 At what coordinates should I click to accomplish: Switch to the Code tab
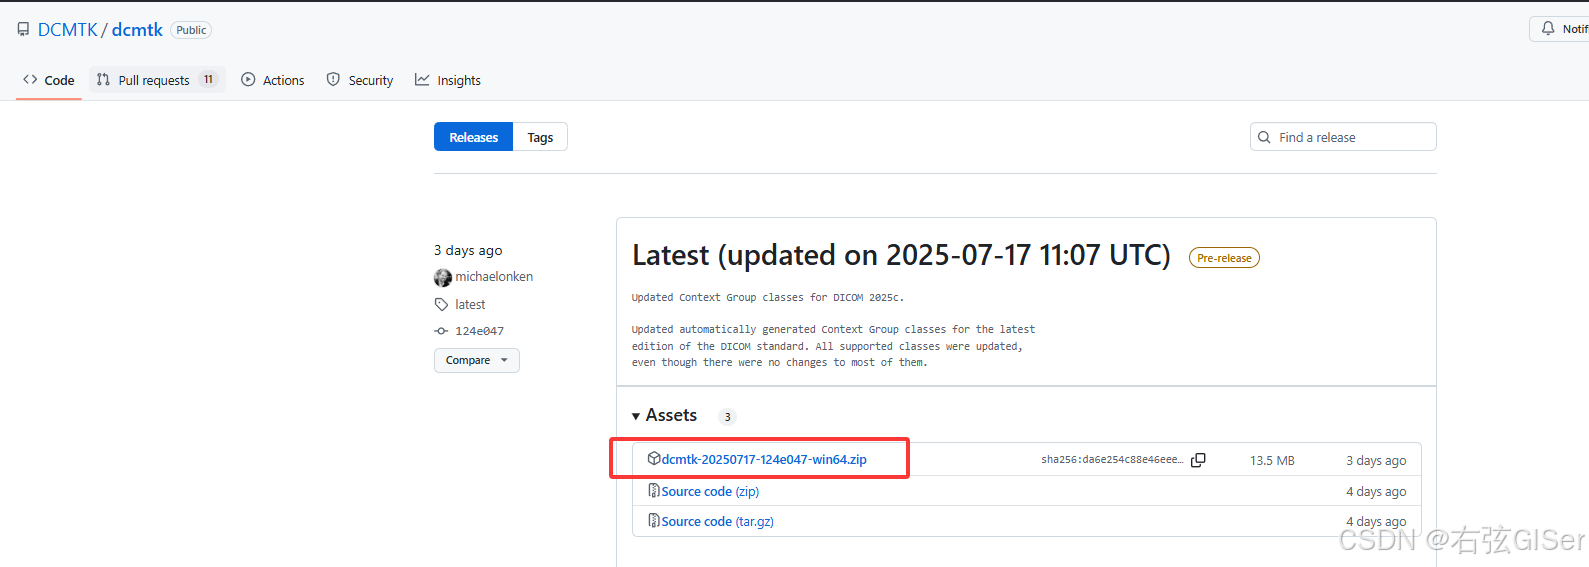tap(48, 80)
